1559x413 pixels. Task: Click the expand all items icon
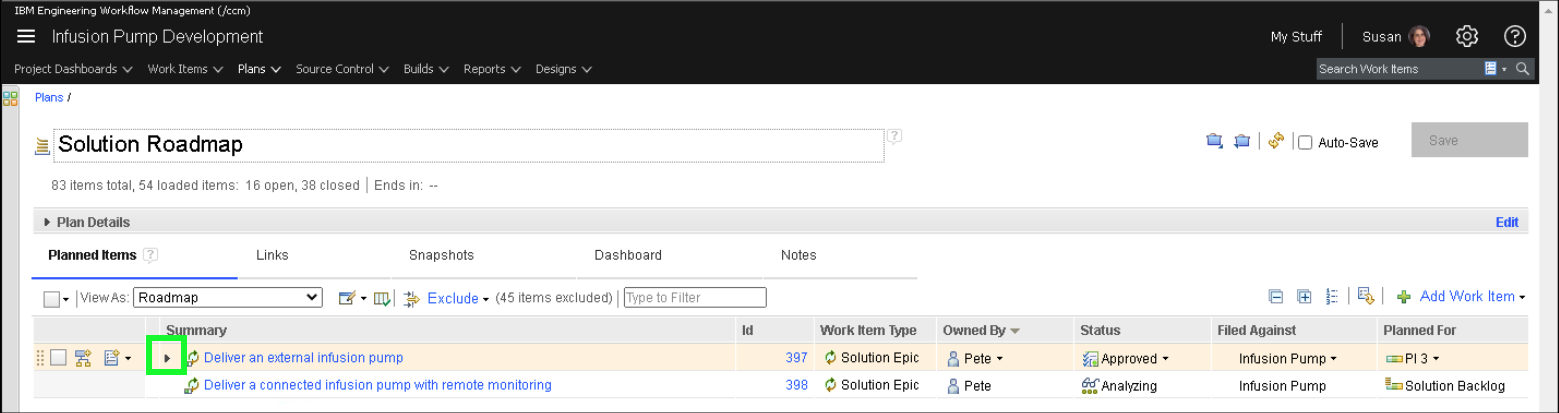(x=1303, y=297)
